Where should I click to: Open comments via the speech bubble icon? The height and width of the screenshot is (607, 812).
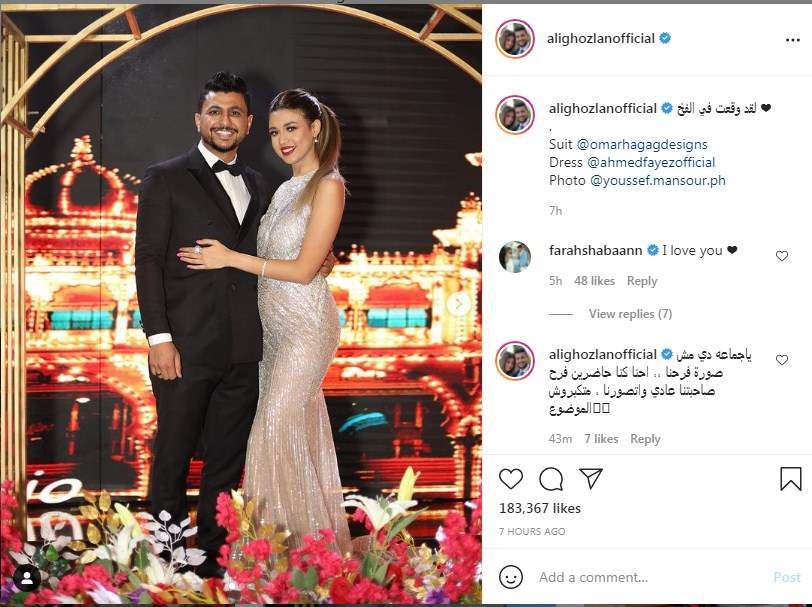[x=551, y=479]
